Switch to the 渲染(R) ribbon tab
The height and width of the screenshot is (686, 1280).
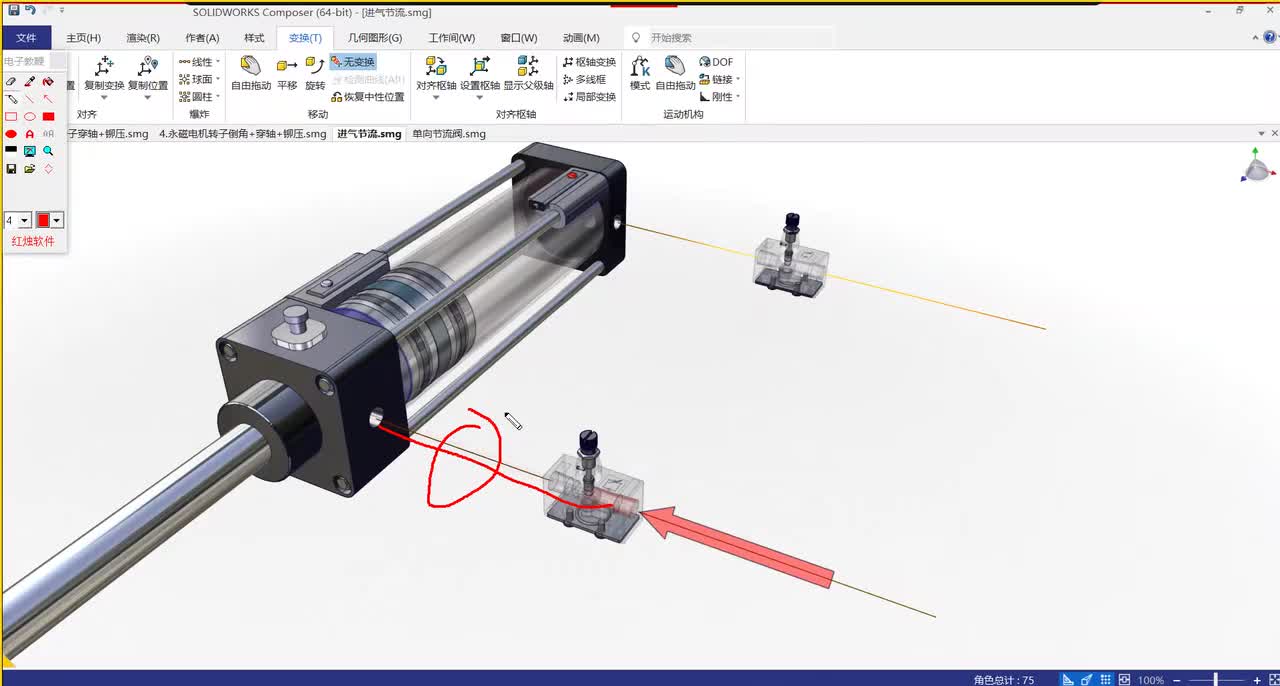coord(143,38)
